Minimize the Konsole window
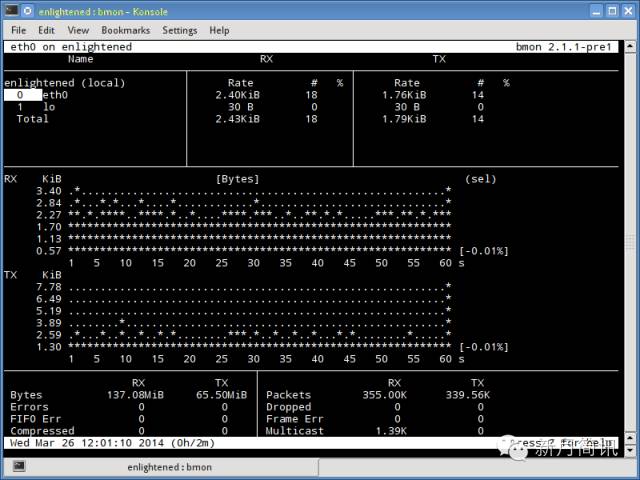The width and height of the screenshot is (640, 480). pos(596,11)
